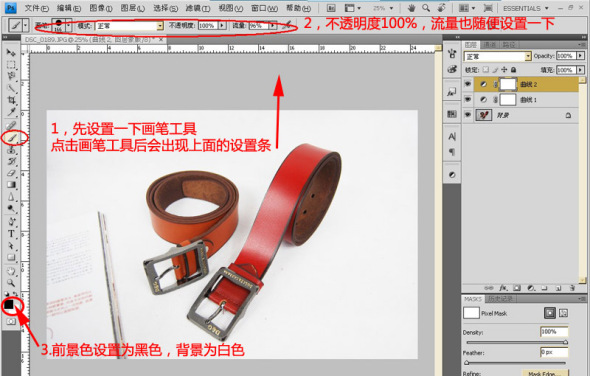Select the Move tool
Image resolution: width=590 pixels, height=376 pixels.
11,52
